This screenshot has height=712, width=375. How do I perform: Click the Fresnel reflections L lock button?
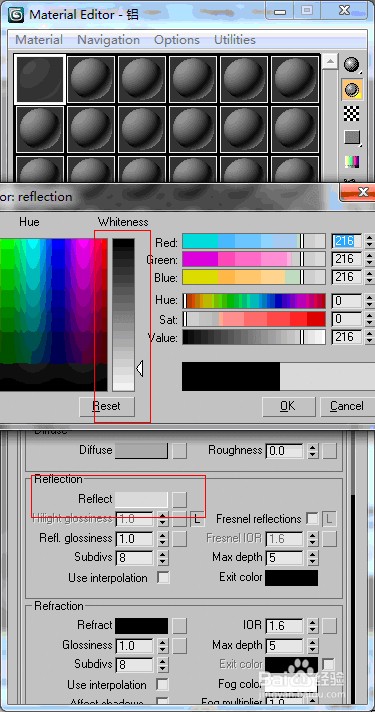[329, 519]
